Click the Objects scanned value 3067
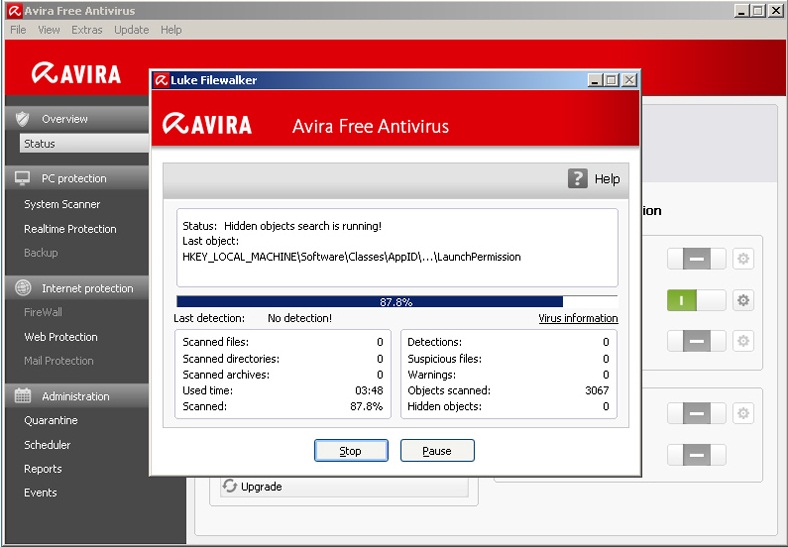This screenshot has height=547, width=788. (x=597, y=390)
